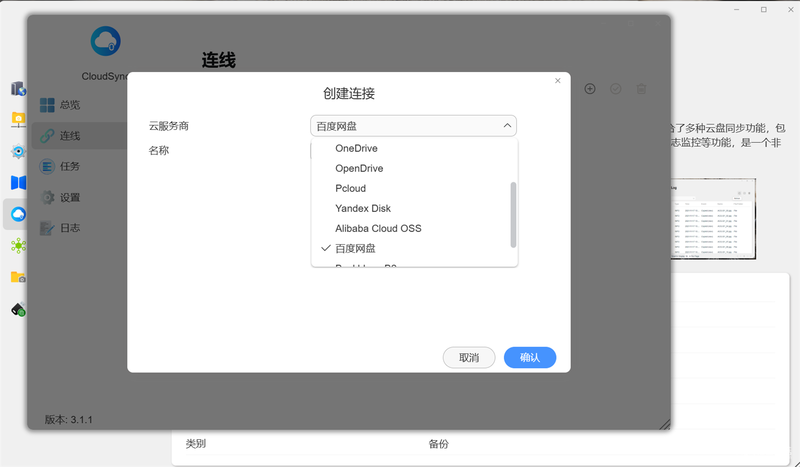The width and height of the screenshot is (800, 467).
Task: Click the checkmark circle toolbar icon
Action: tap(616, 89)
